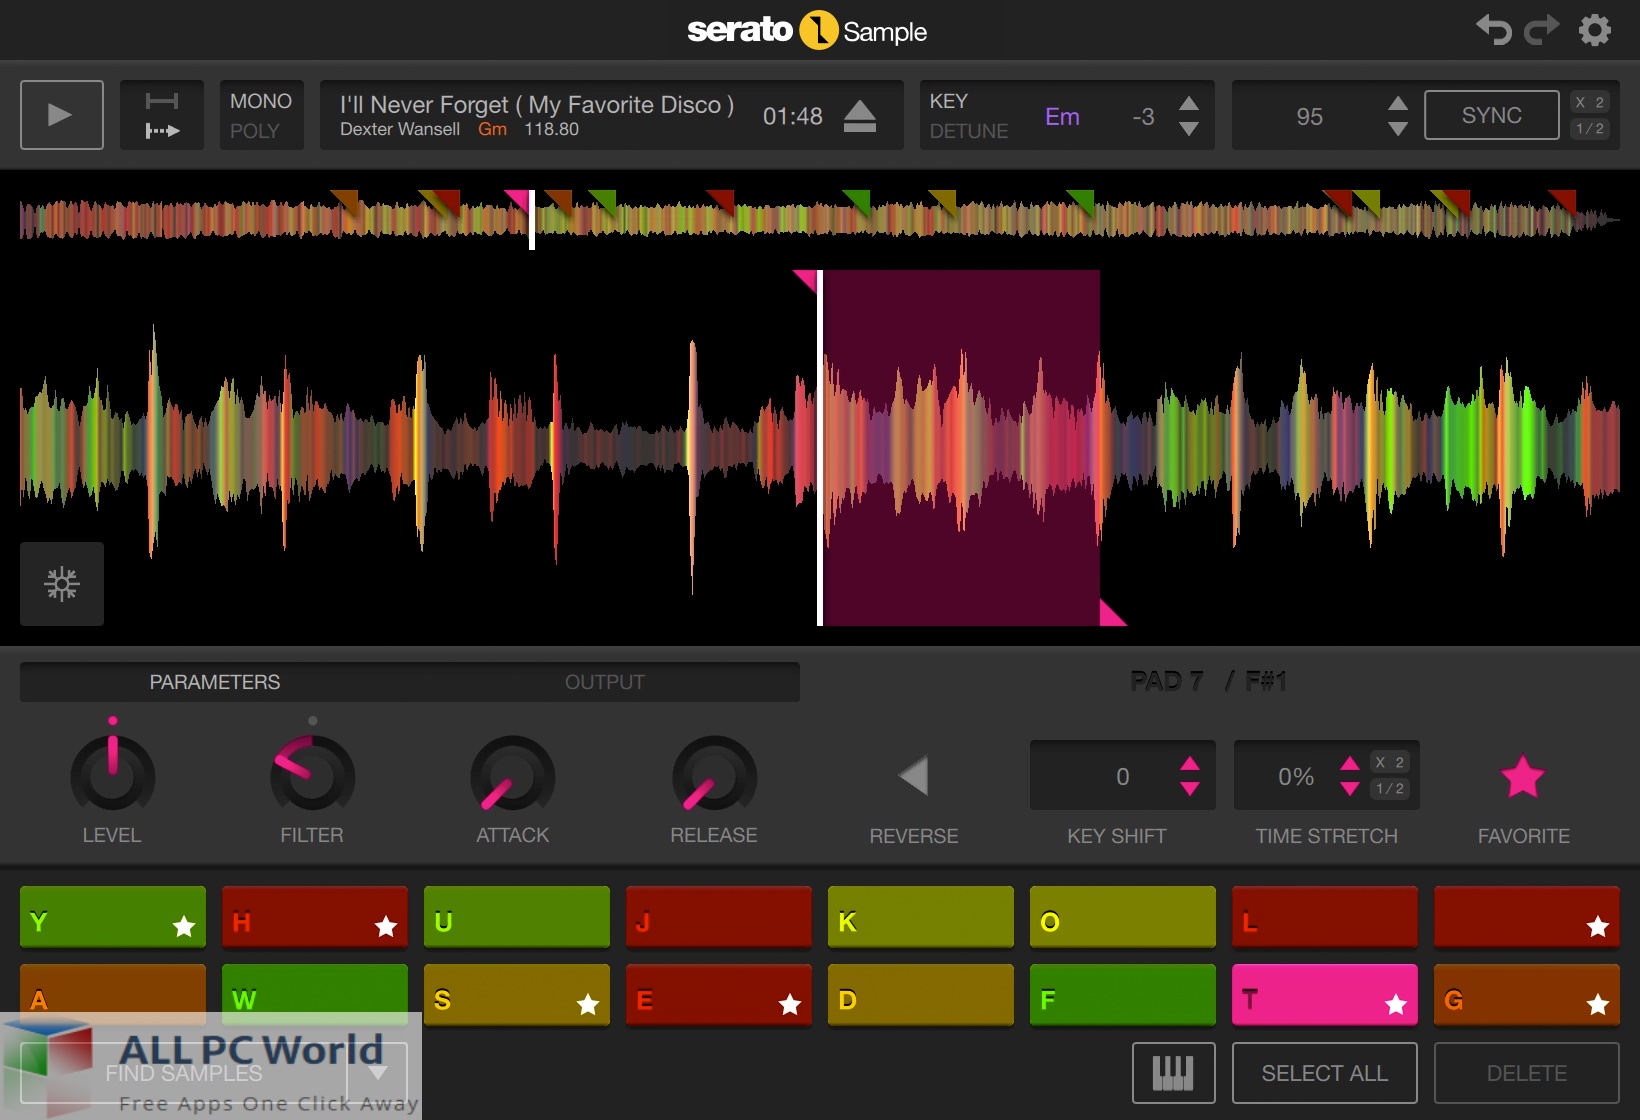Select red pad J
Image resolution: width=1640 pixels, height=1120 pixels.
(719, 917)
